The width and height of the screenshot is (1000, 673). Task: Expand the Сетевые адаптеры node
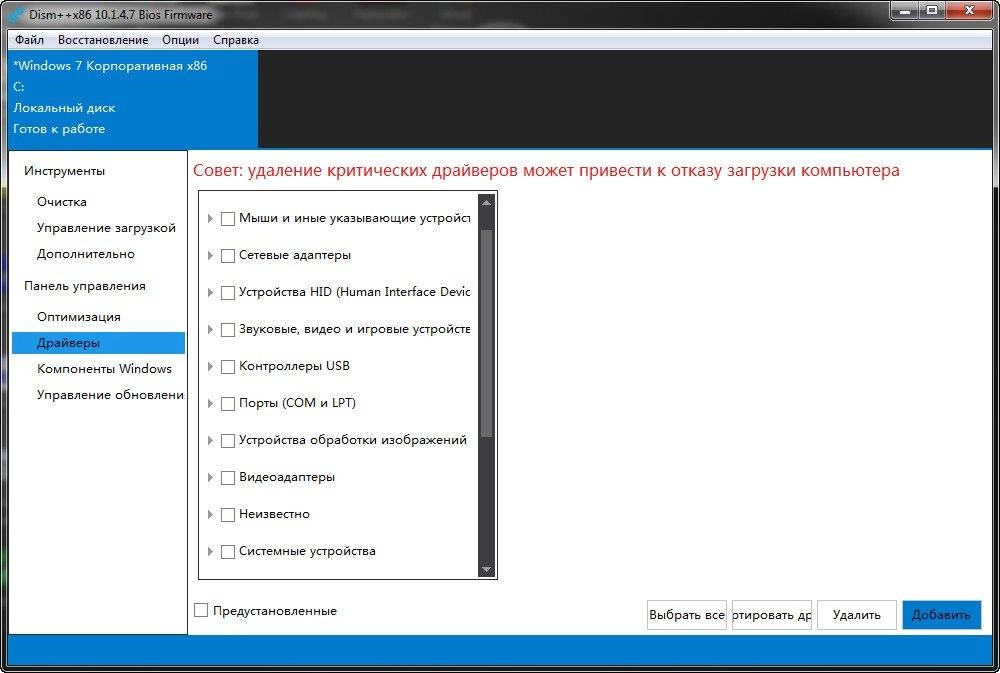210,256
